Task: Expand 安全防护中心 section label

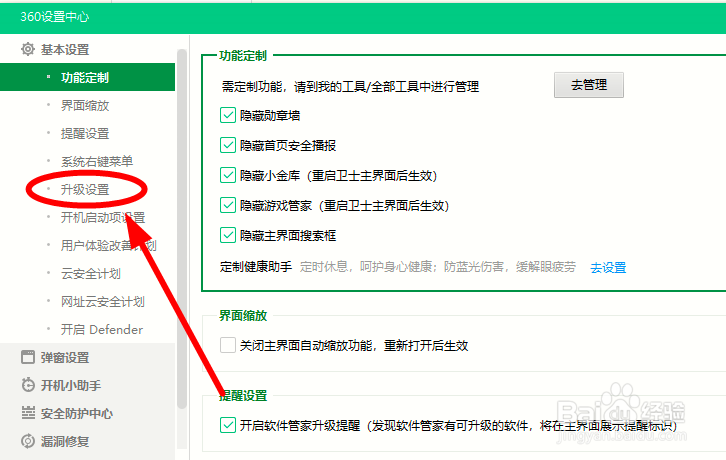Action: pyautogui.click(x=77, y=413)
